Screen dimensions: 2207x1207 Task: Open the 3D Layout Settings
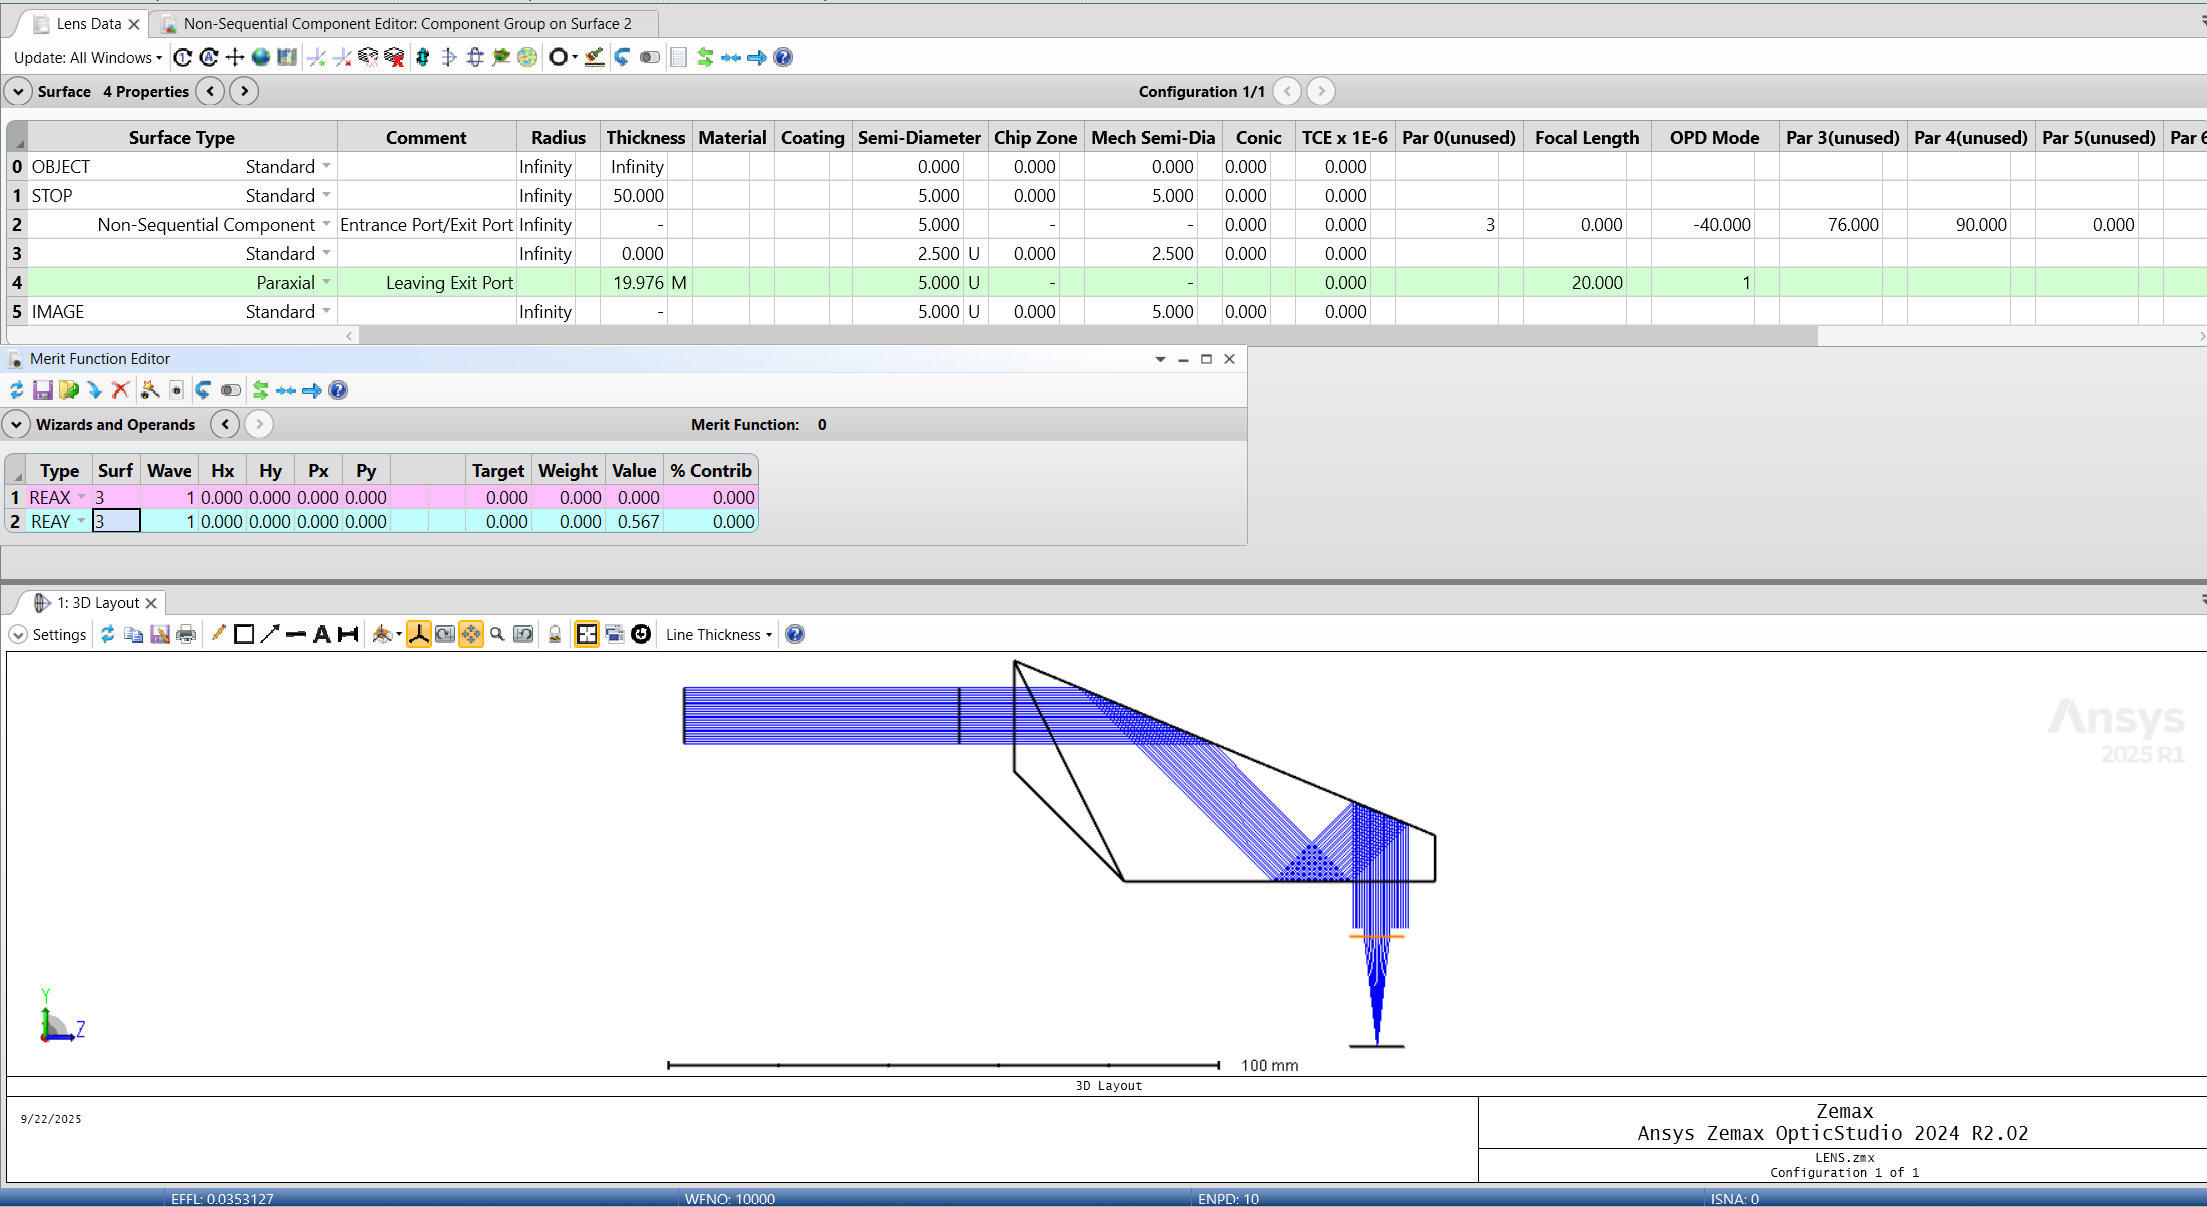coord(48,634)
